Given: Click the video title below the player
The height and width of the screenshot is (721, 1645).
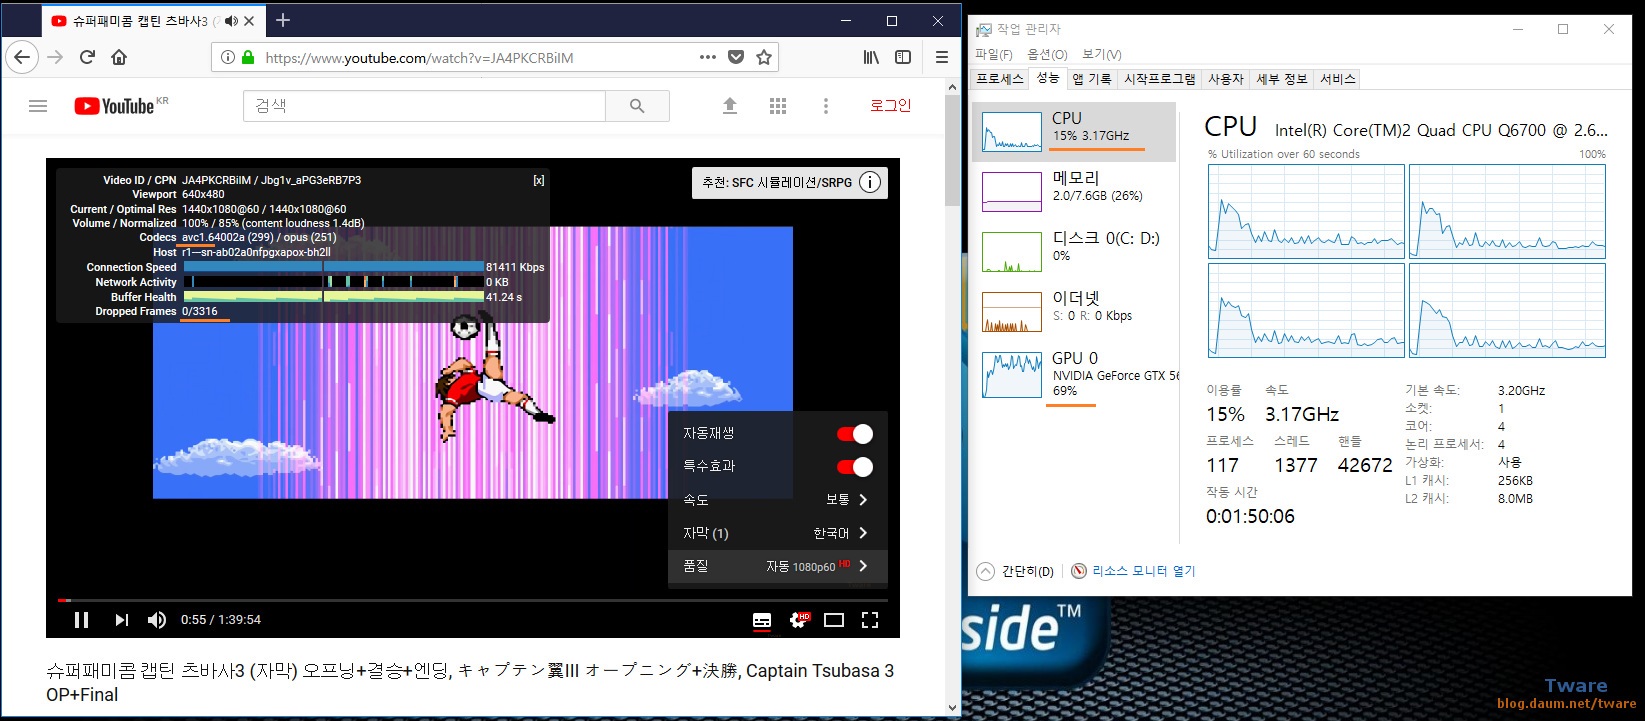Looking at the screenshot, I should [x=470, y=682].
